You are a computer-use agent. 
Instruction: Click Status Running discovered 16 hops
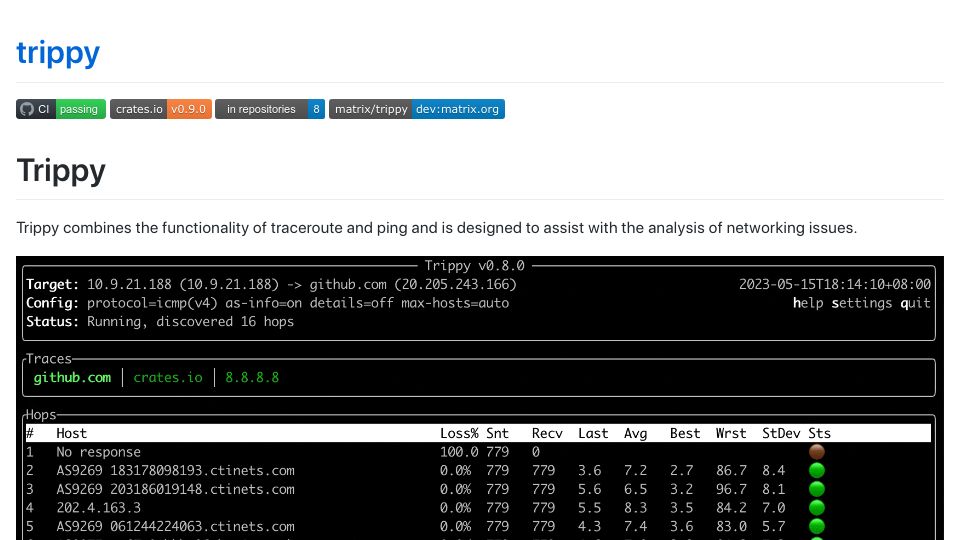(160, 321)
